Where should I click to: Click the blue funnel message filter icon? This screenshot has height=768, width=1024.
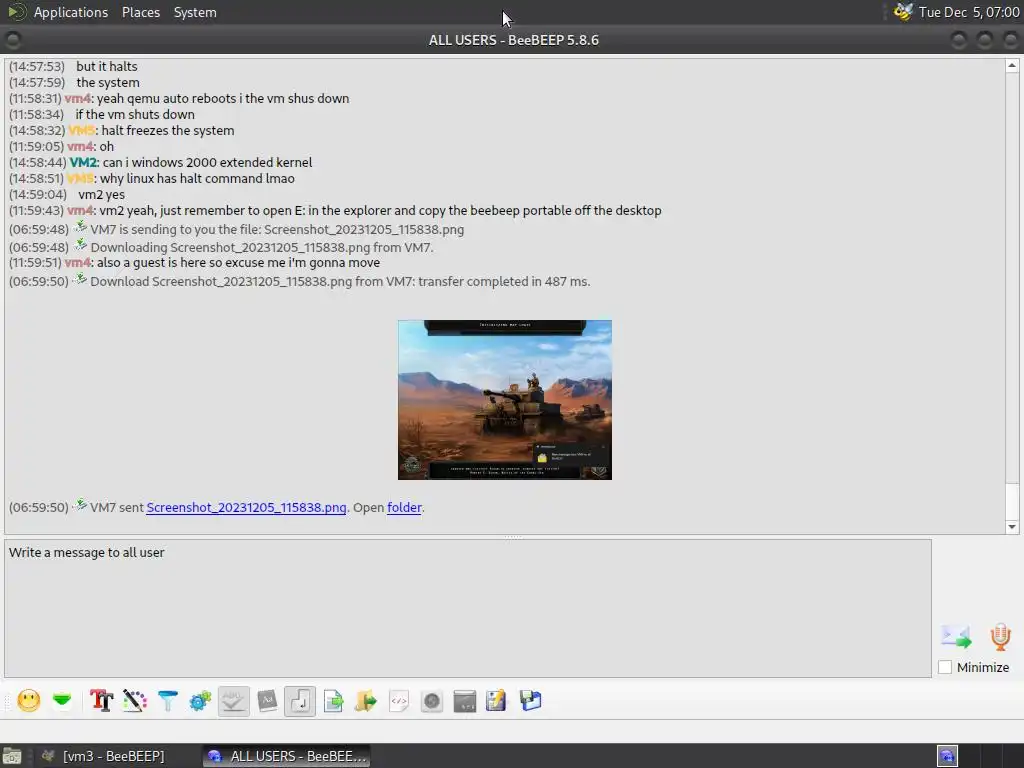pos(168,701)
